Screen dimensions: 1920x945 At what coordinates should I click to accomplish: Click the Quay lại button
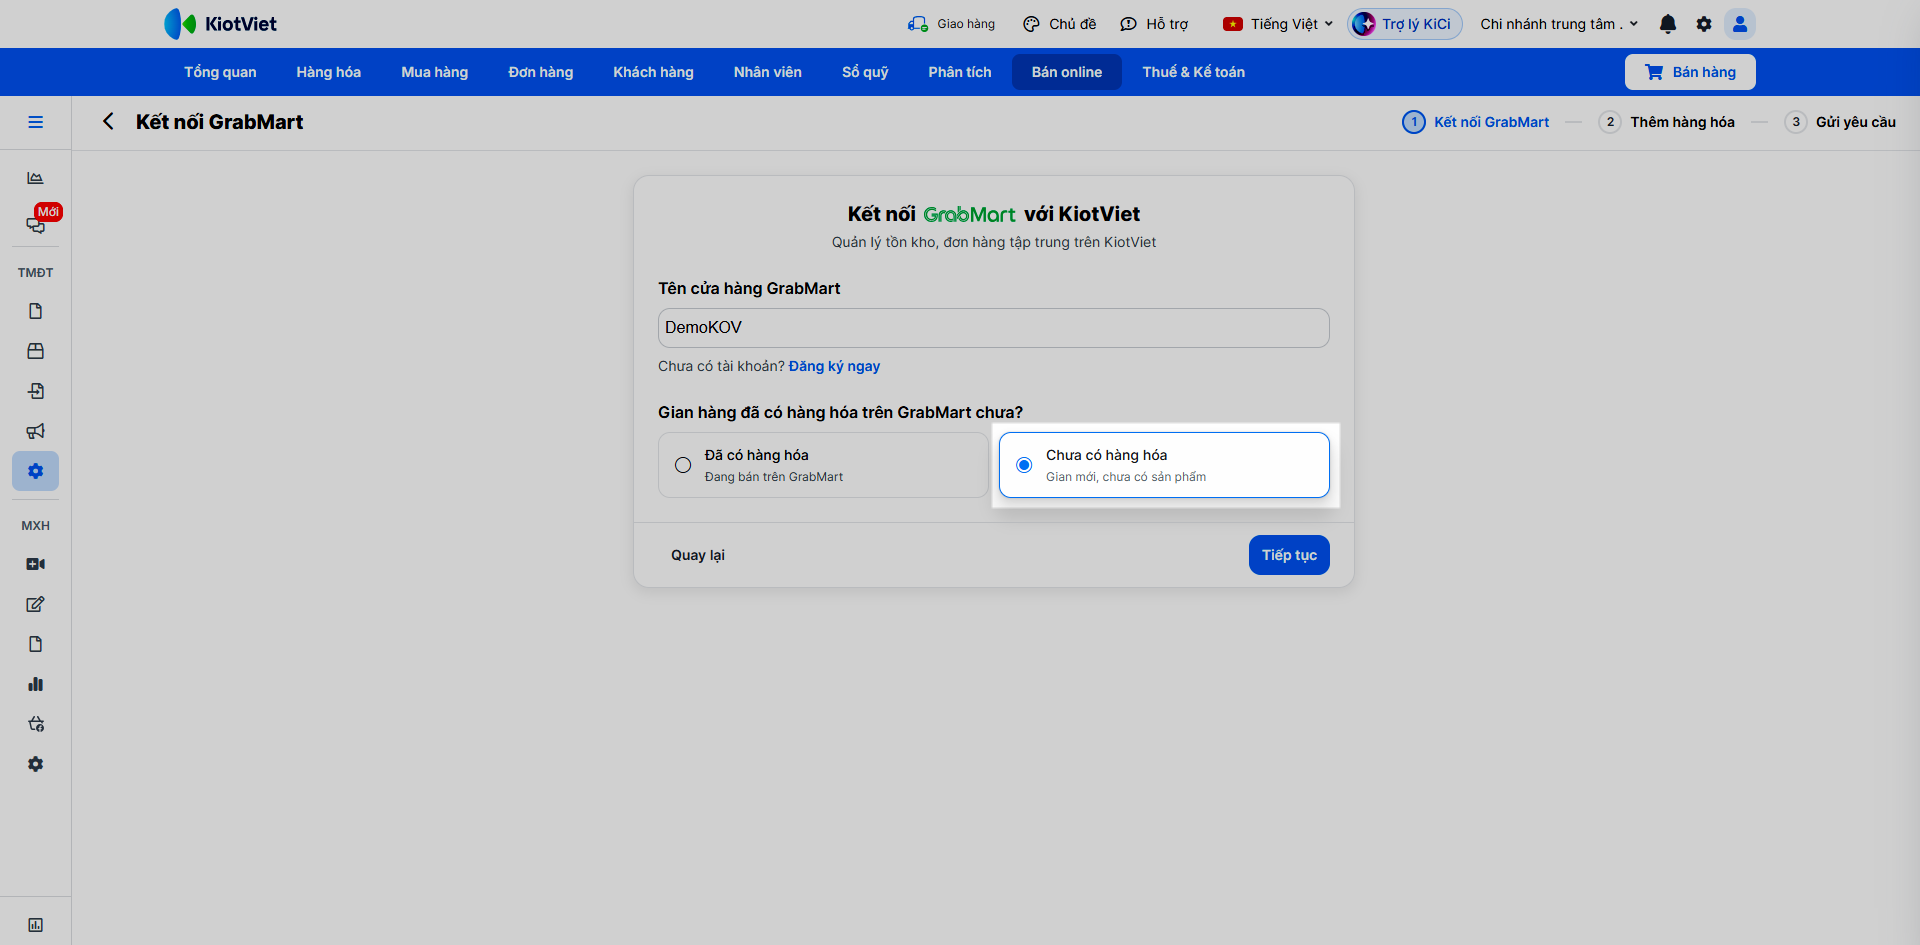698,555
